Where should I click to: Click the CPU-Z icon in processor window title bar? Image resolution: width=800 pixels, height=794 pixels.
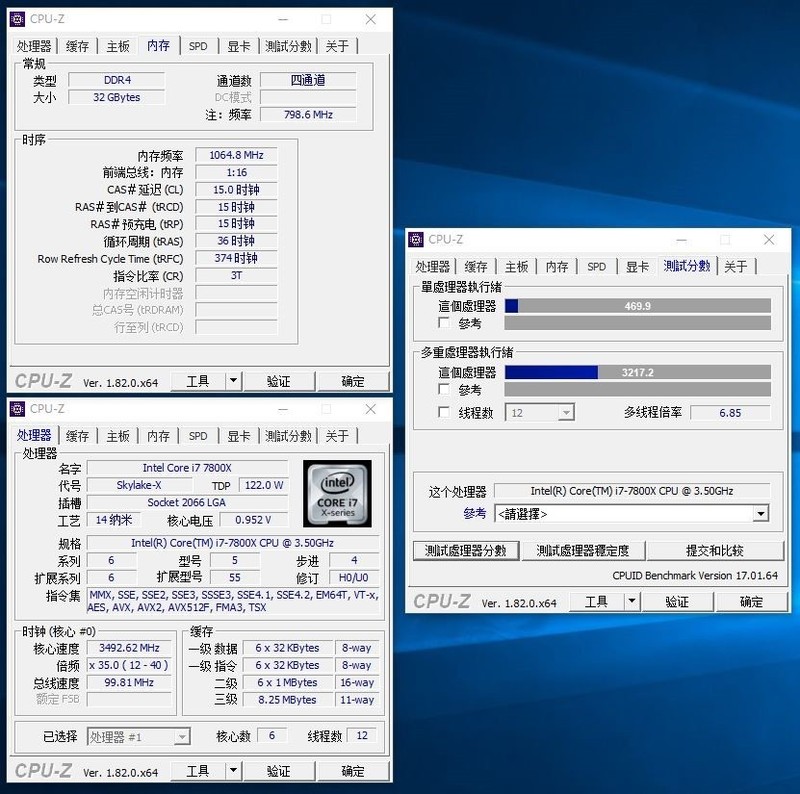click(x=19, y=409)
